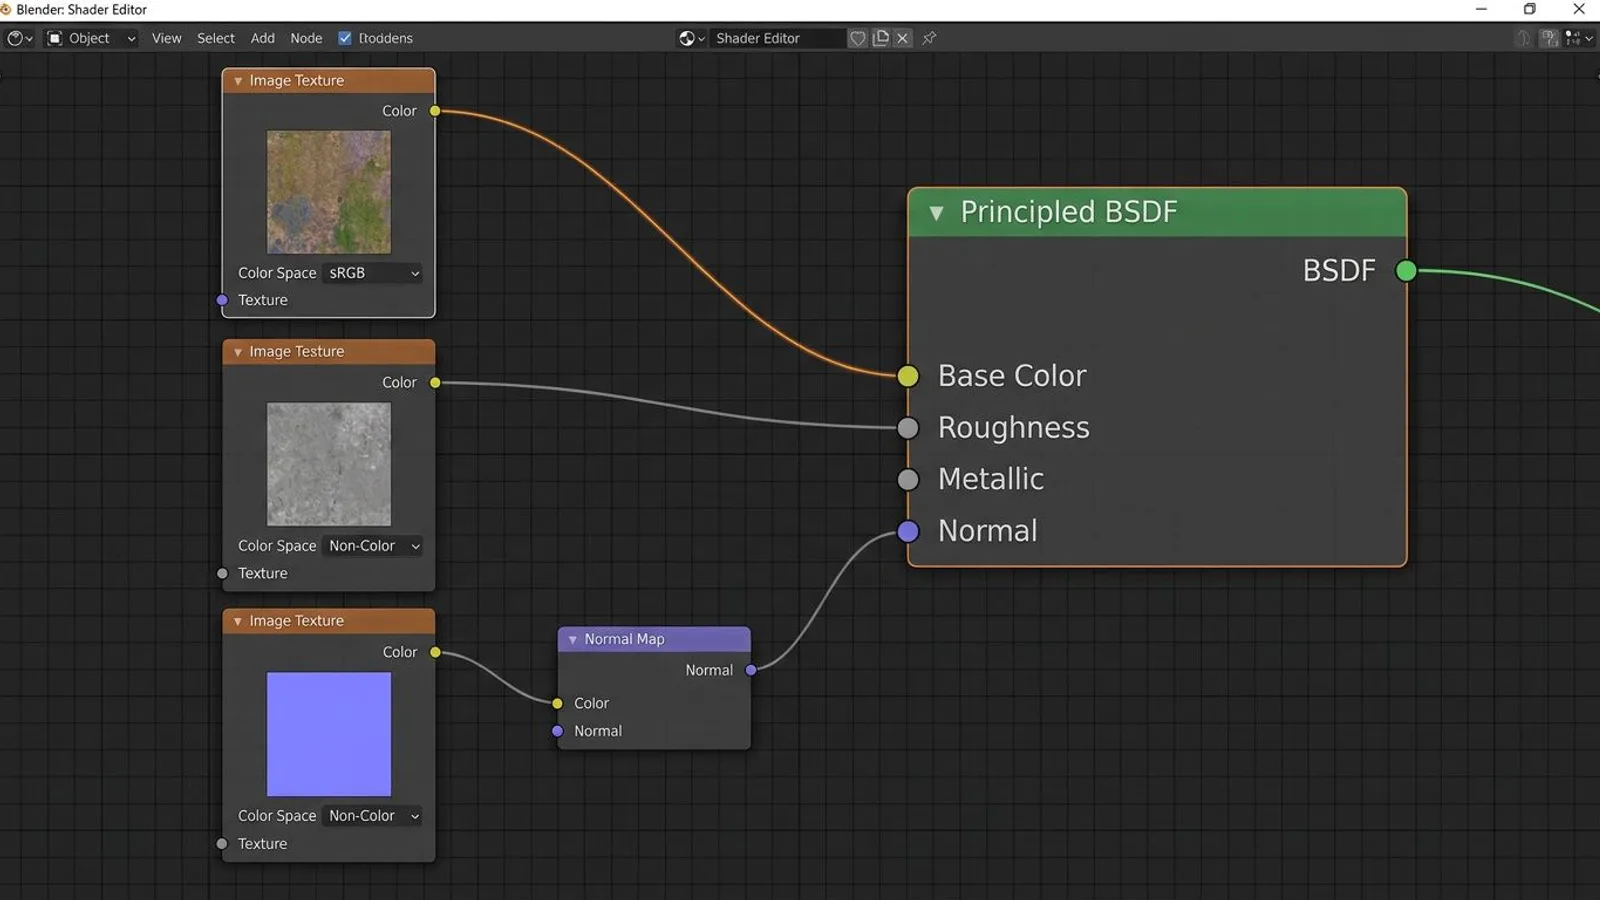Screen dimensions: 1600x900
Task: Toggle the node snapping button
Action: coord(1549,38)
